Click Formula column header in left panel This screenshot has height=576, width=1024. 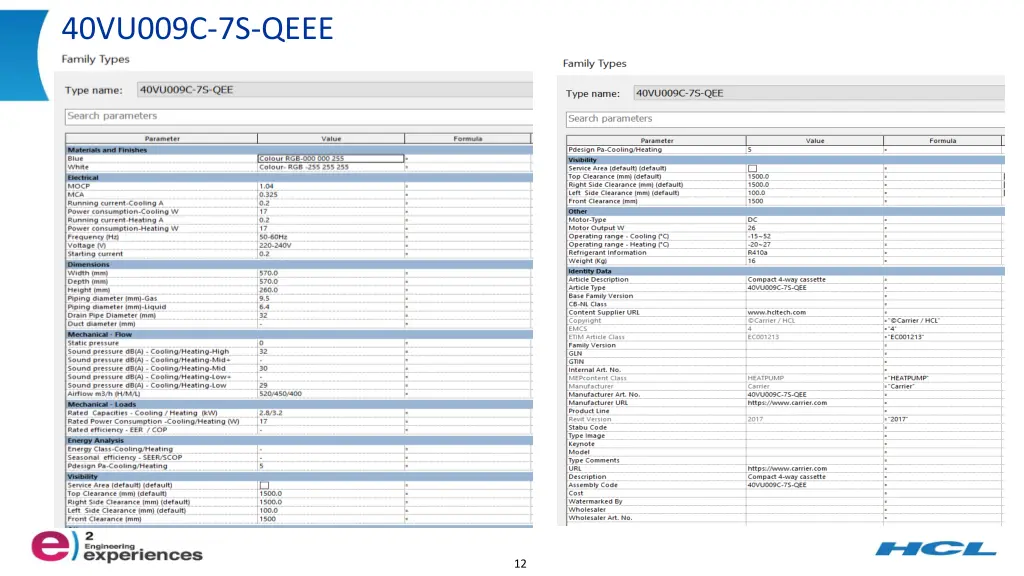point(468,138)
